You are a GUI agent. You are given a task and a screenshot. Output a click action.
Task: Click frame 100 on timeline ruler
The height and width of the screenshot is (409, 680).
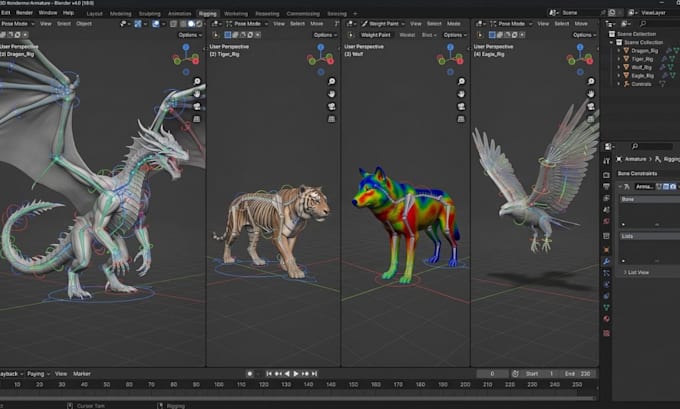(219, 384)
